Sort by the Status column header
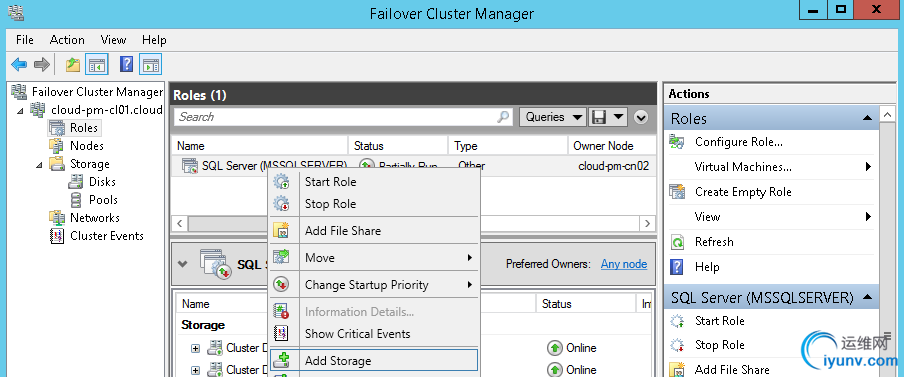The width and height of the screenshot is (904, 377). coord(398,146)
